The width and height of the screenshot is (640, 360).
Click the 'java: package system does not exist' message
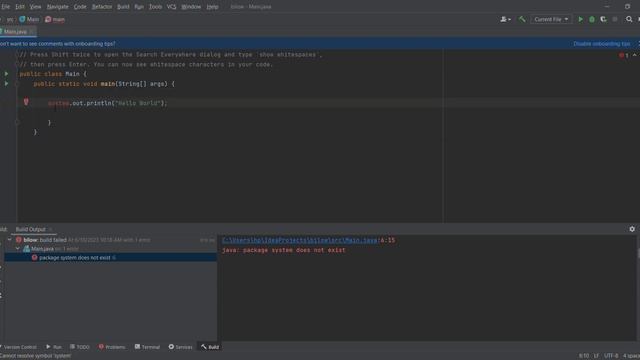[284, 250]
